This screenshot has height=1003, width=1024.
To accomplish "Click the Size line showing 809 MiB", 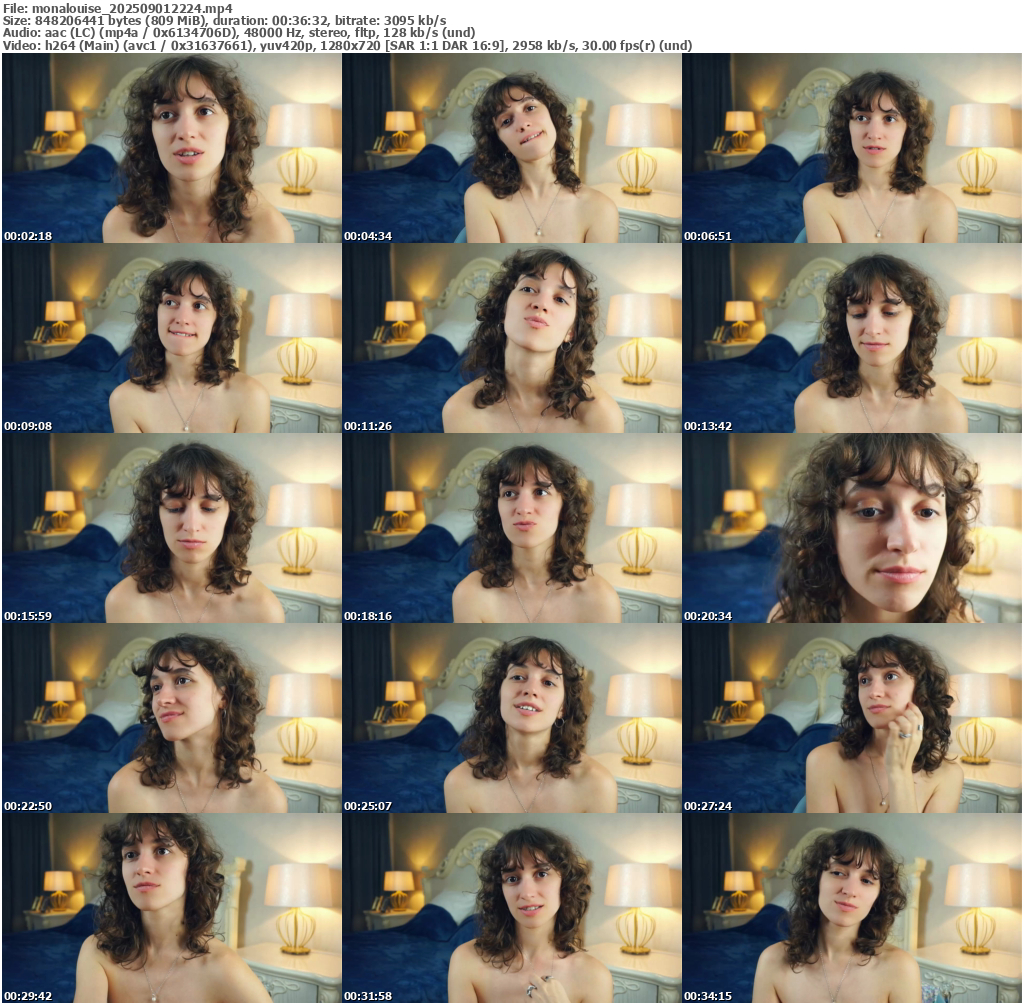I will coord(225,21).
